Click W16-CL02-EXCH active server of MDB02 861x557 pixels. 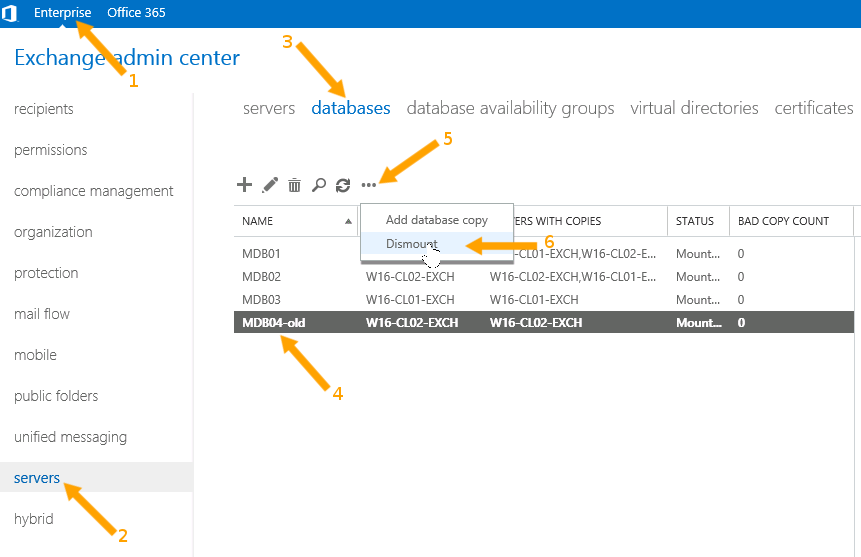[x=410, y=277]
